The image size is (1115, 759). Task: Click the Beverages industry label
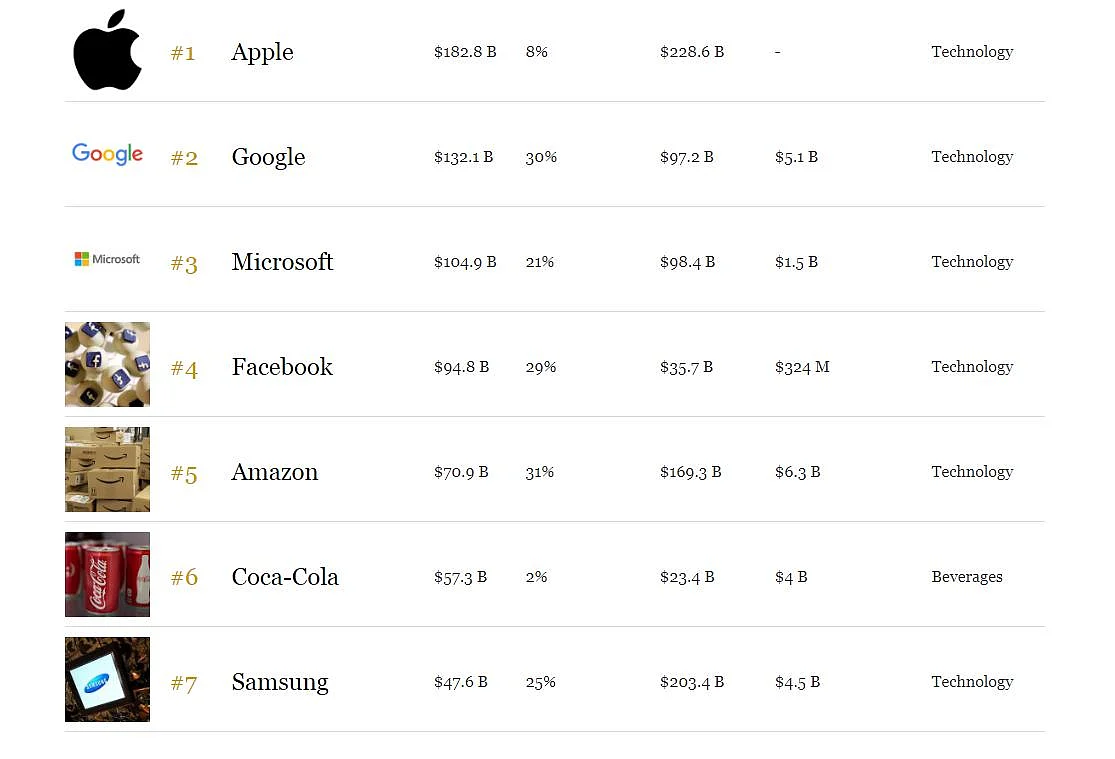967,577
